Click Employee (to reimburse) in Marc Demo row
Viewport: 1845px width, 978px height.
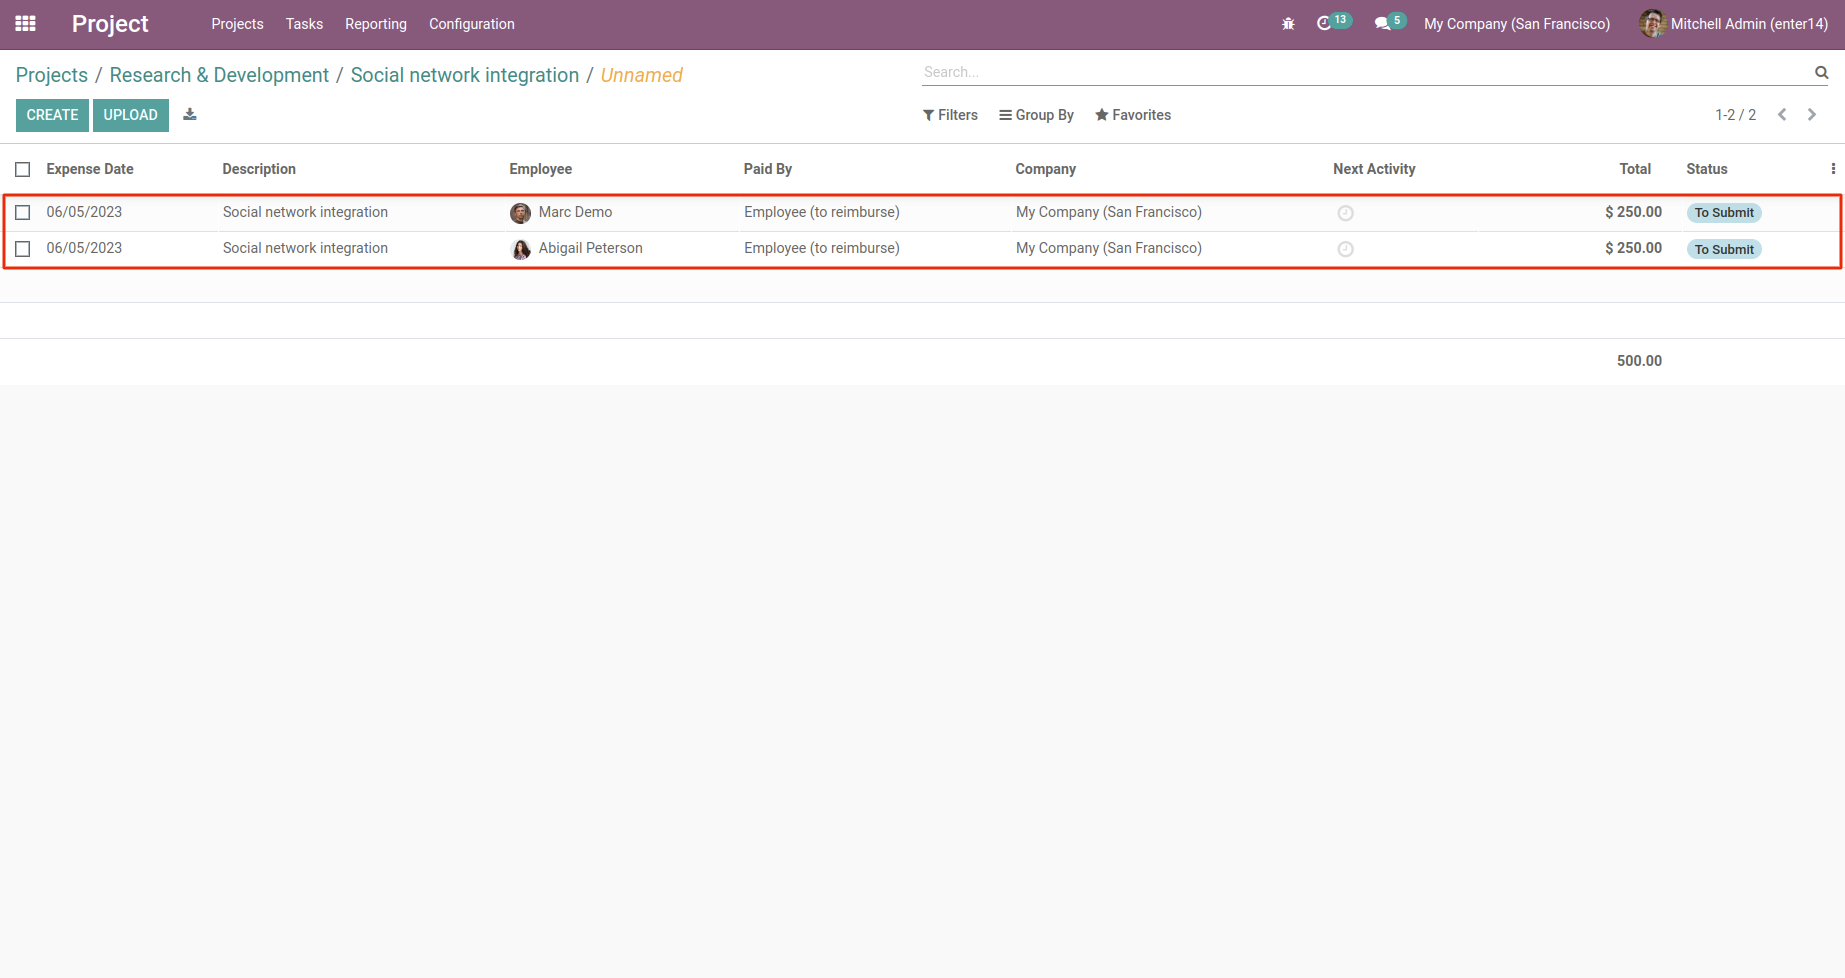pos(822,212)
